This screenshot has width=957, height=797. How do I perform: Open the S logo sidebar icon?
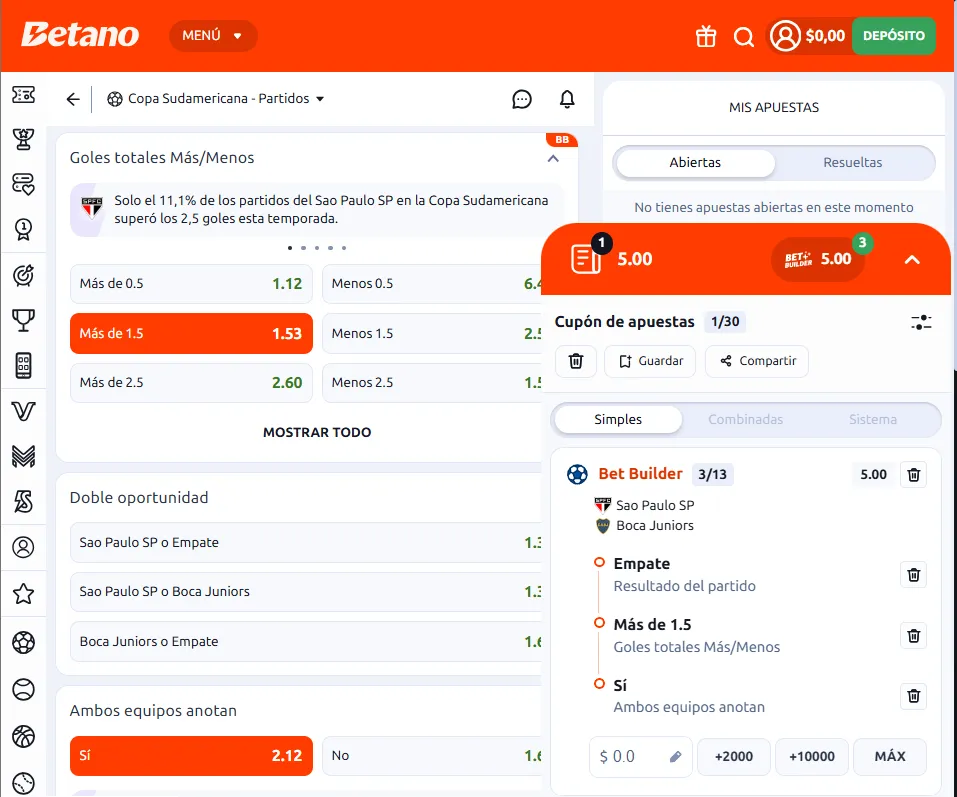(x=23, y=501)
